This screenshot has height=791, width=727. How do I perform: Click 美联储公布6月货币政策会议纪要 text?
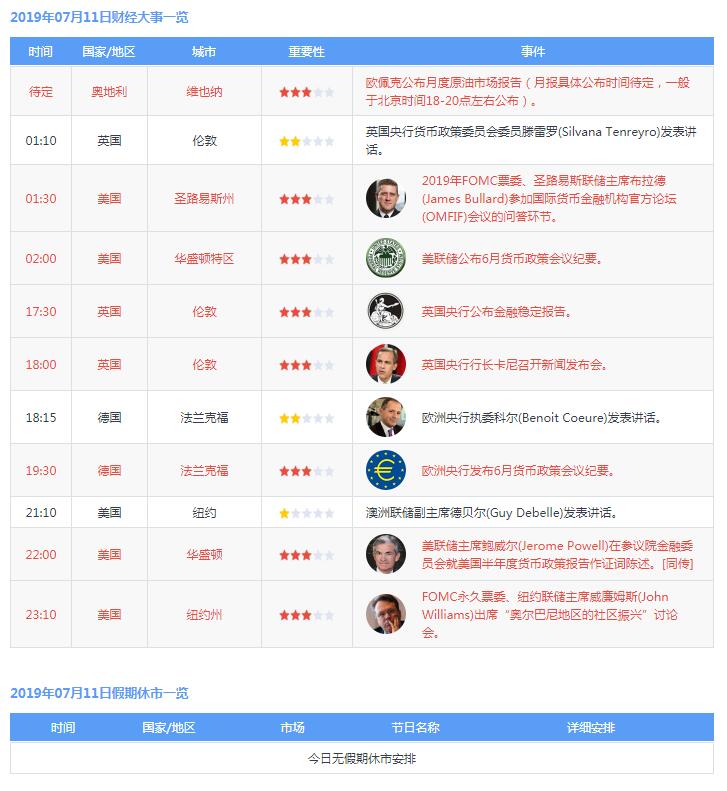point(512,259)
